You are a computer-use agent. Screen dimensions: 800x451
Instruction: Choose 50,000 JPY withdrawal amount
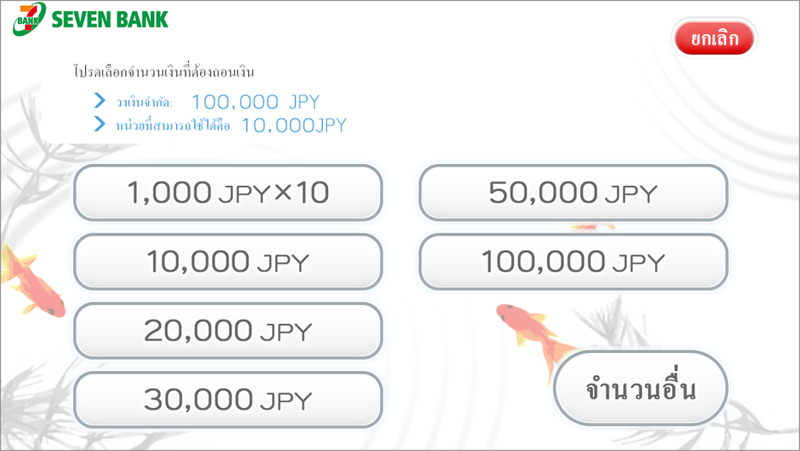[x=573, y=193]
